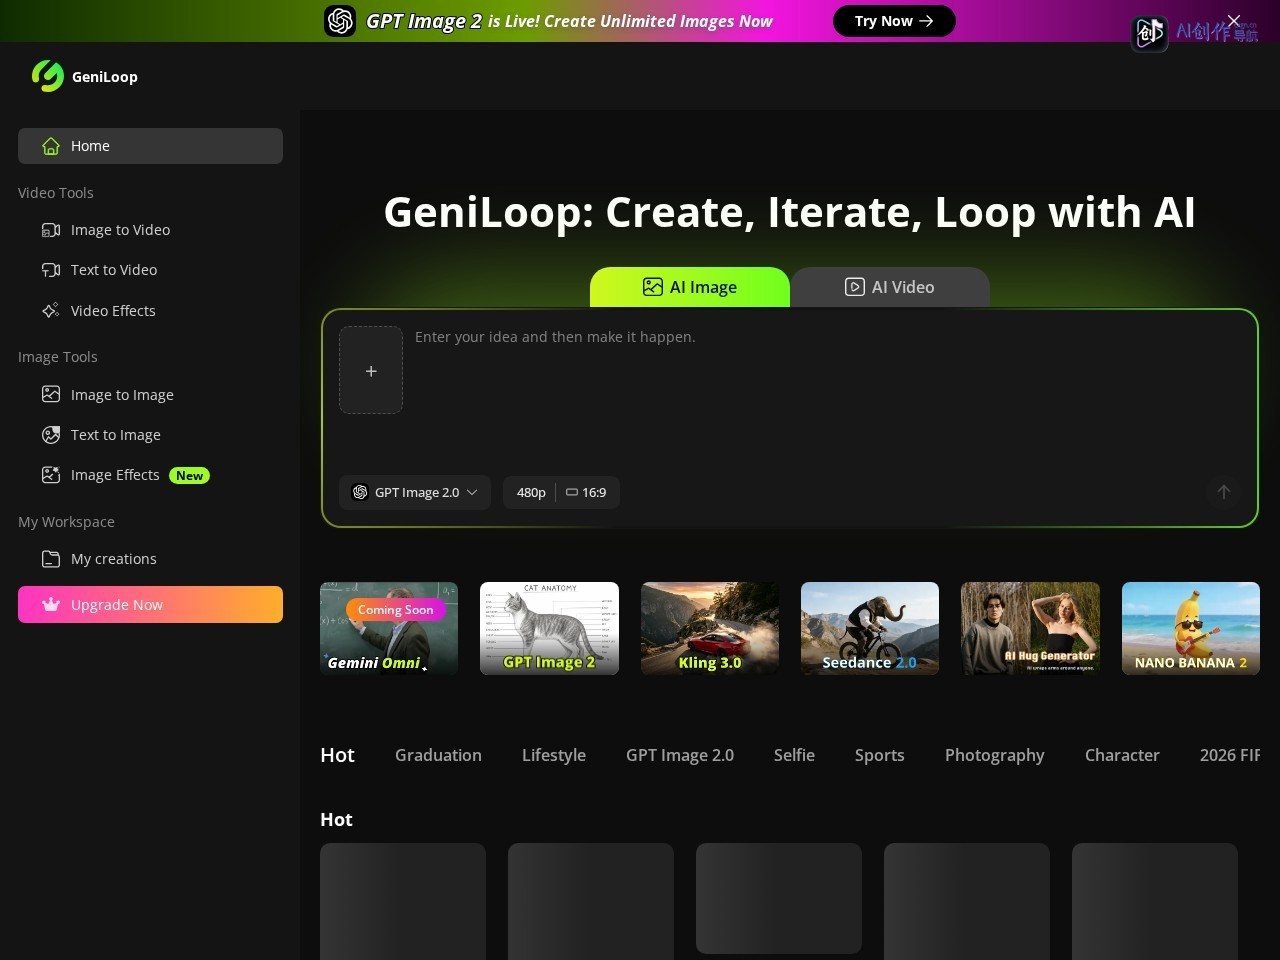
Task: Click the send arrow submit icon
Action: tap(1223, 492)
